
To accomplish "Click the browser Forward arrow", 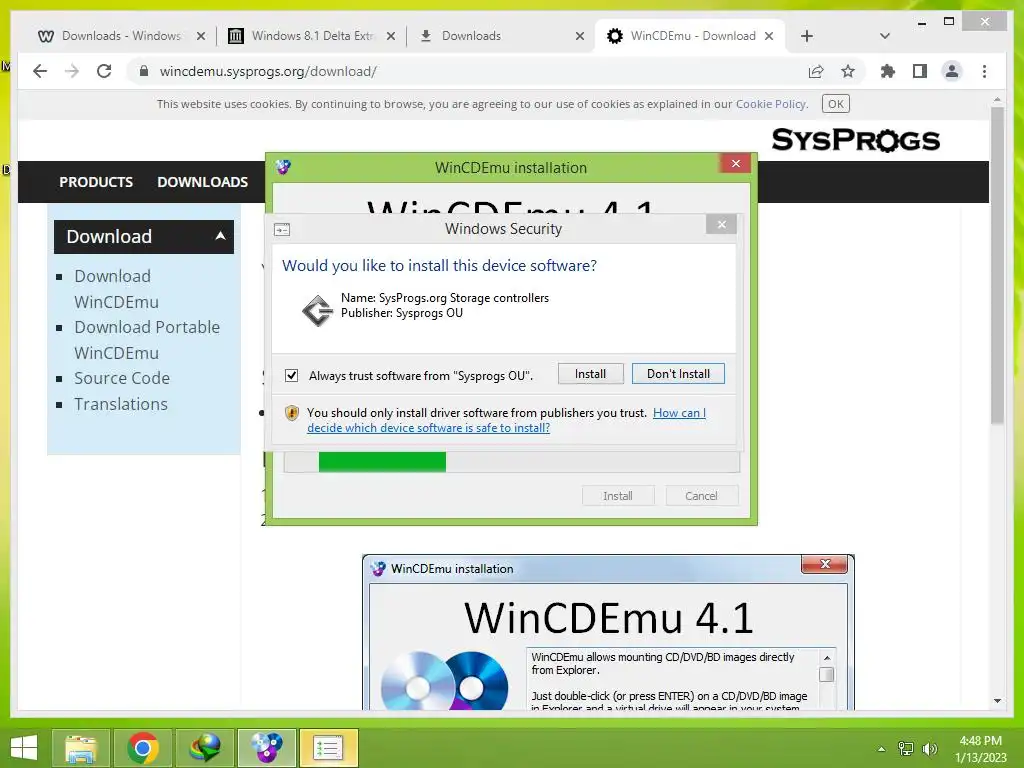I will click(x=72, y=71).
